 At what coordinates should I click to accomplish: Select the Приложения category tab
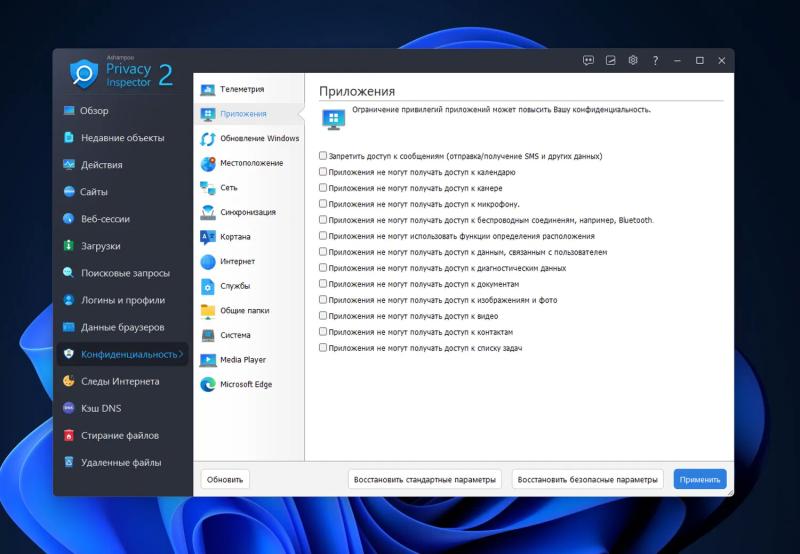(248, 114)
